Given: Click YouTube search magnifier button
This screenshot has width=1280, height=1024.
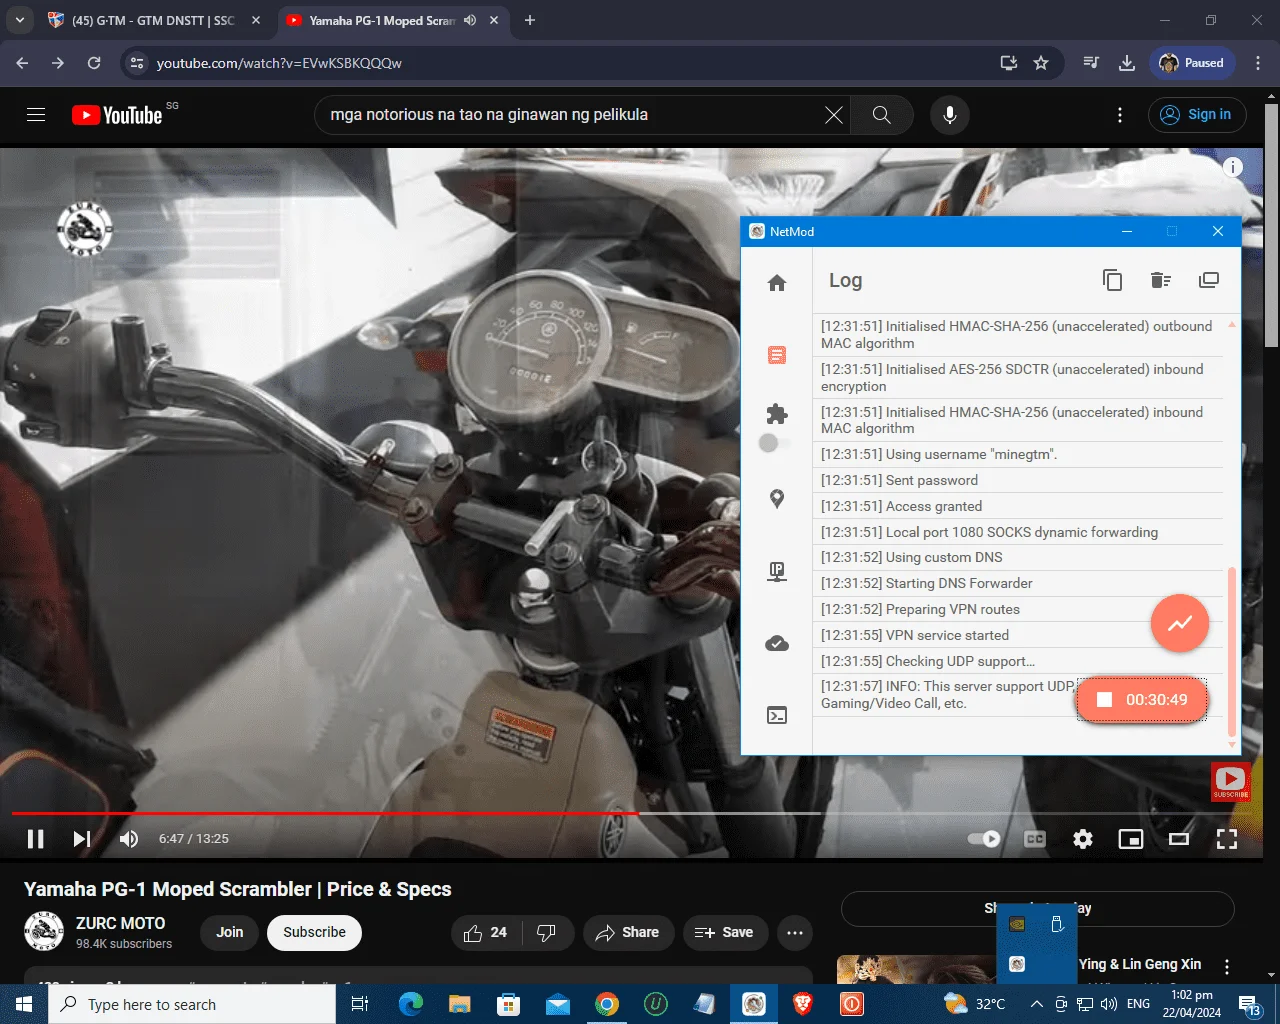Looking at the screenshot, I should (881, 115).
